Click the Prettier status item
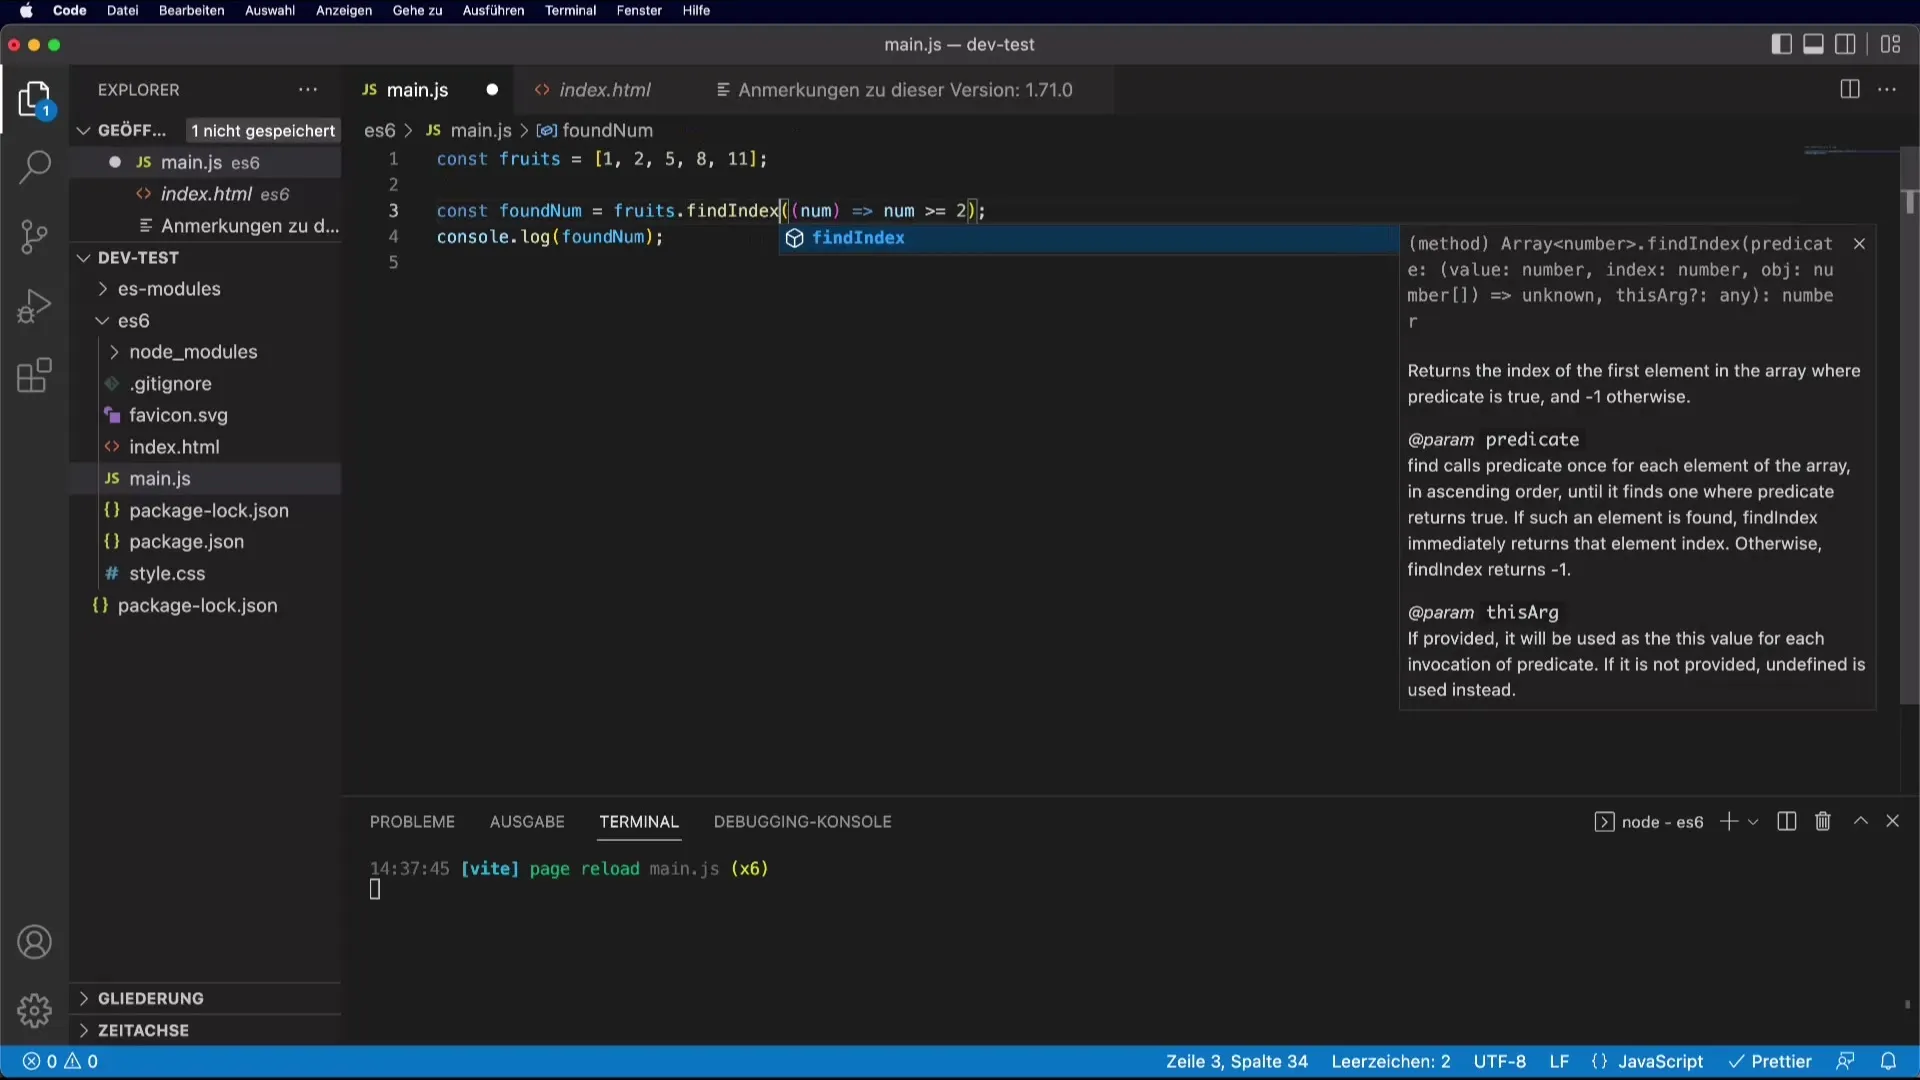This screenshot has height=1080, width=1920. tap(1769, 1061)
